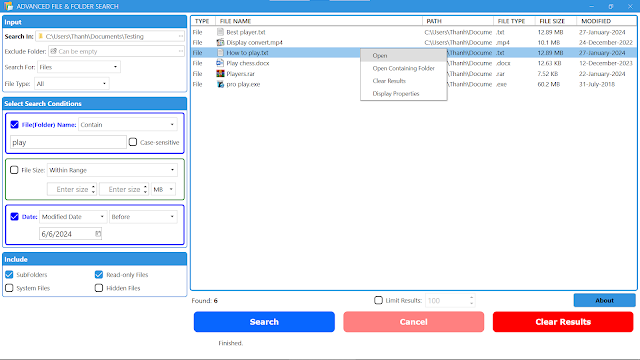Image resolution: width=640 pixels, height=360 pixels.
Task: Enable Limit Results checkbox
Action: (x=378, y=300)
